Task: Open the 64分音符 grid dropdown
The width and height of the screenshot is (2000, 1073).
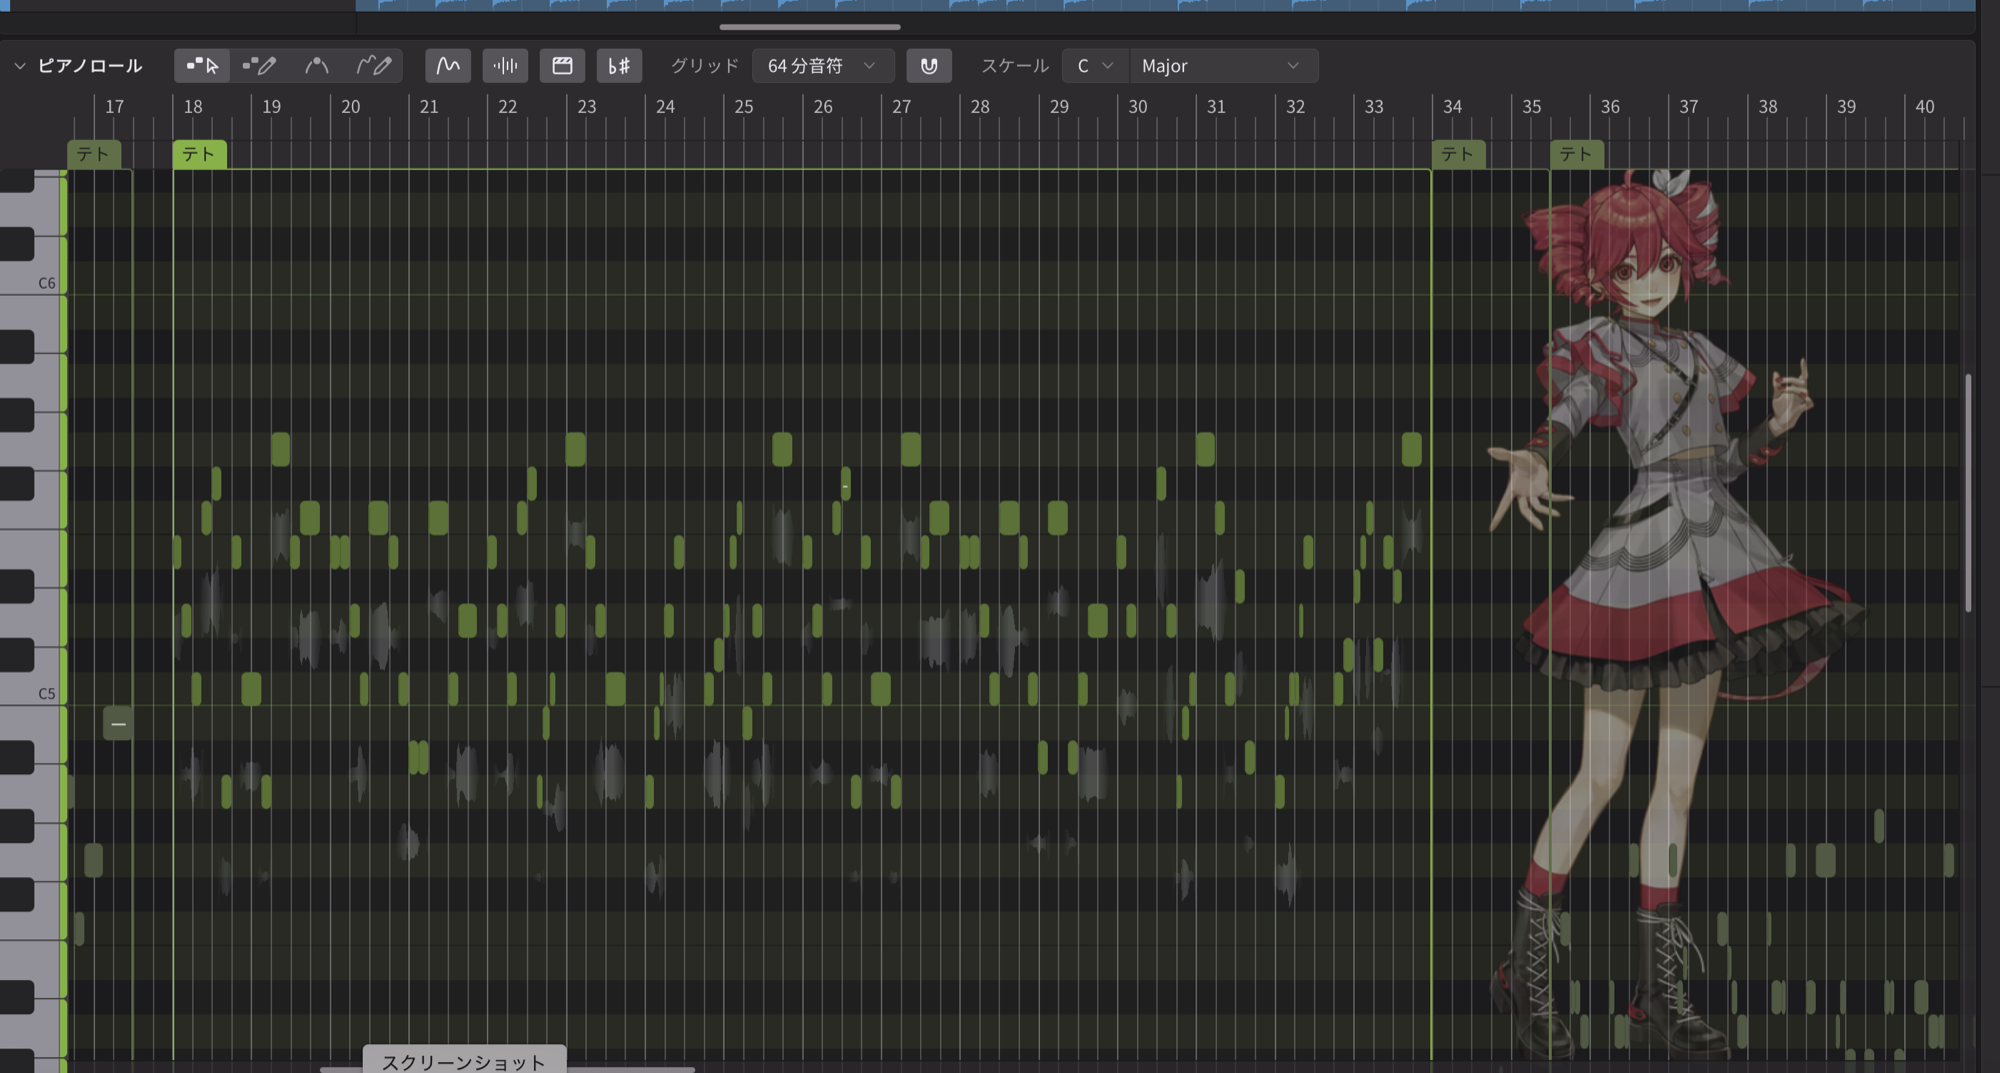Action: click(822, 66)
